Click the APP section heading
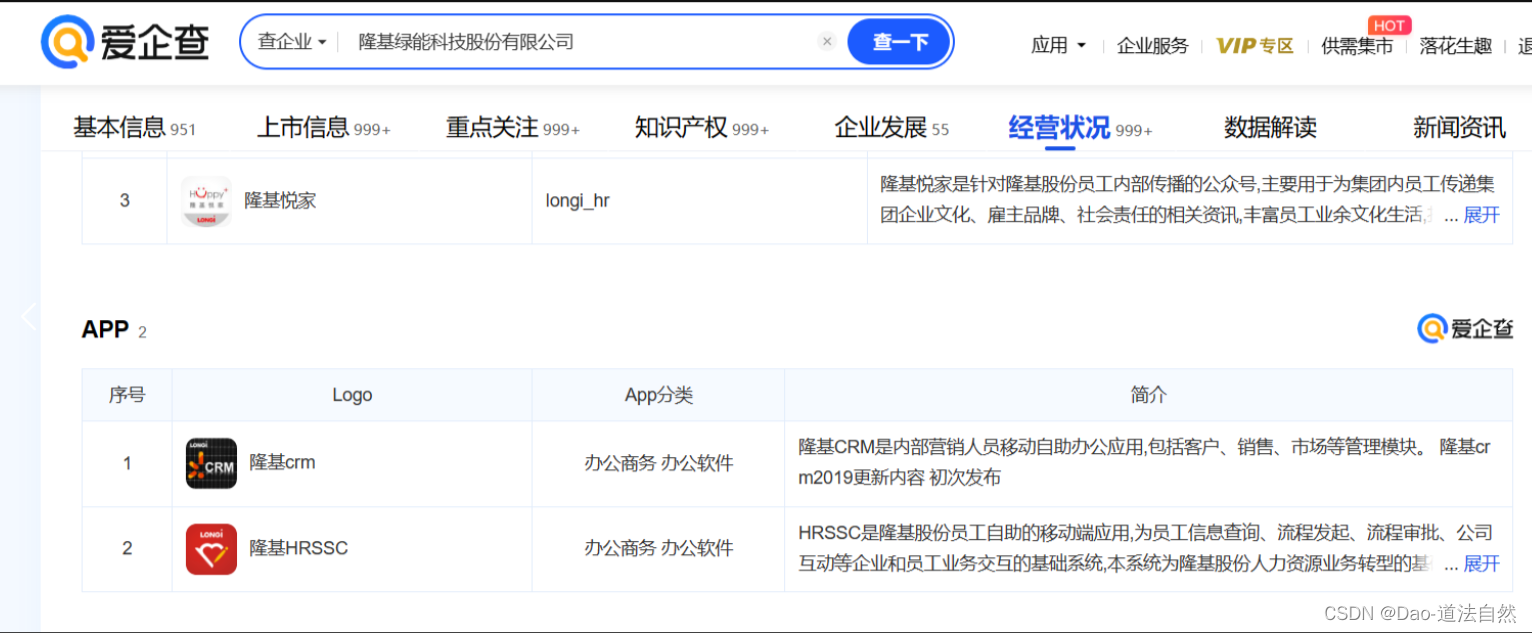Screen dimensions: 1532x633 [105, 330]
